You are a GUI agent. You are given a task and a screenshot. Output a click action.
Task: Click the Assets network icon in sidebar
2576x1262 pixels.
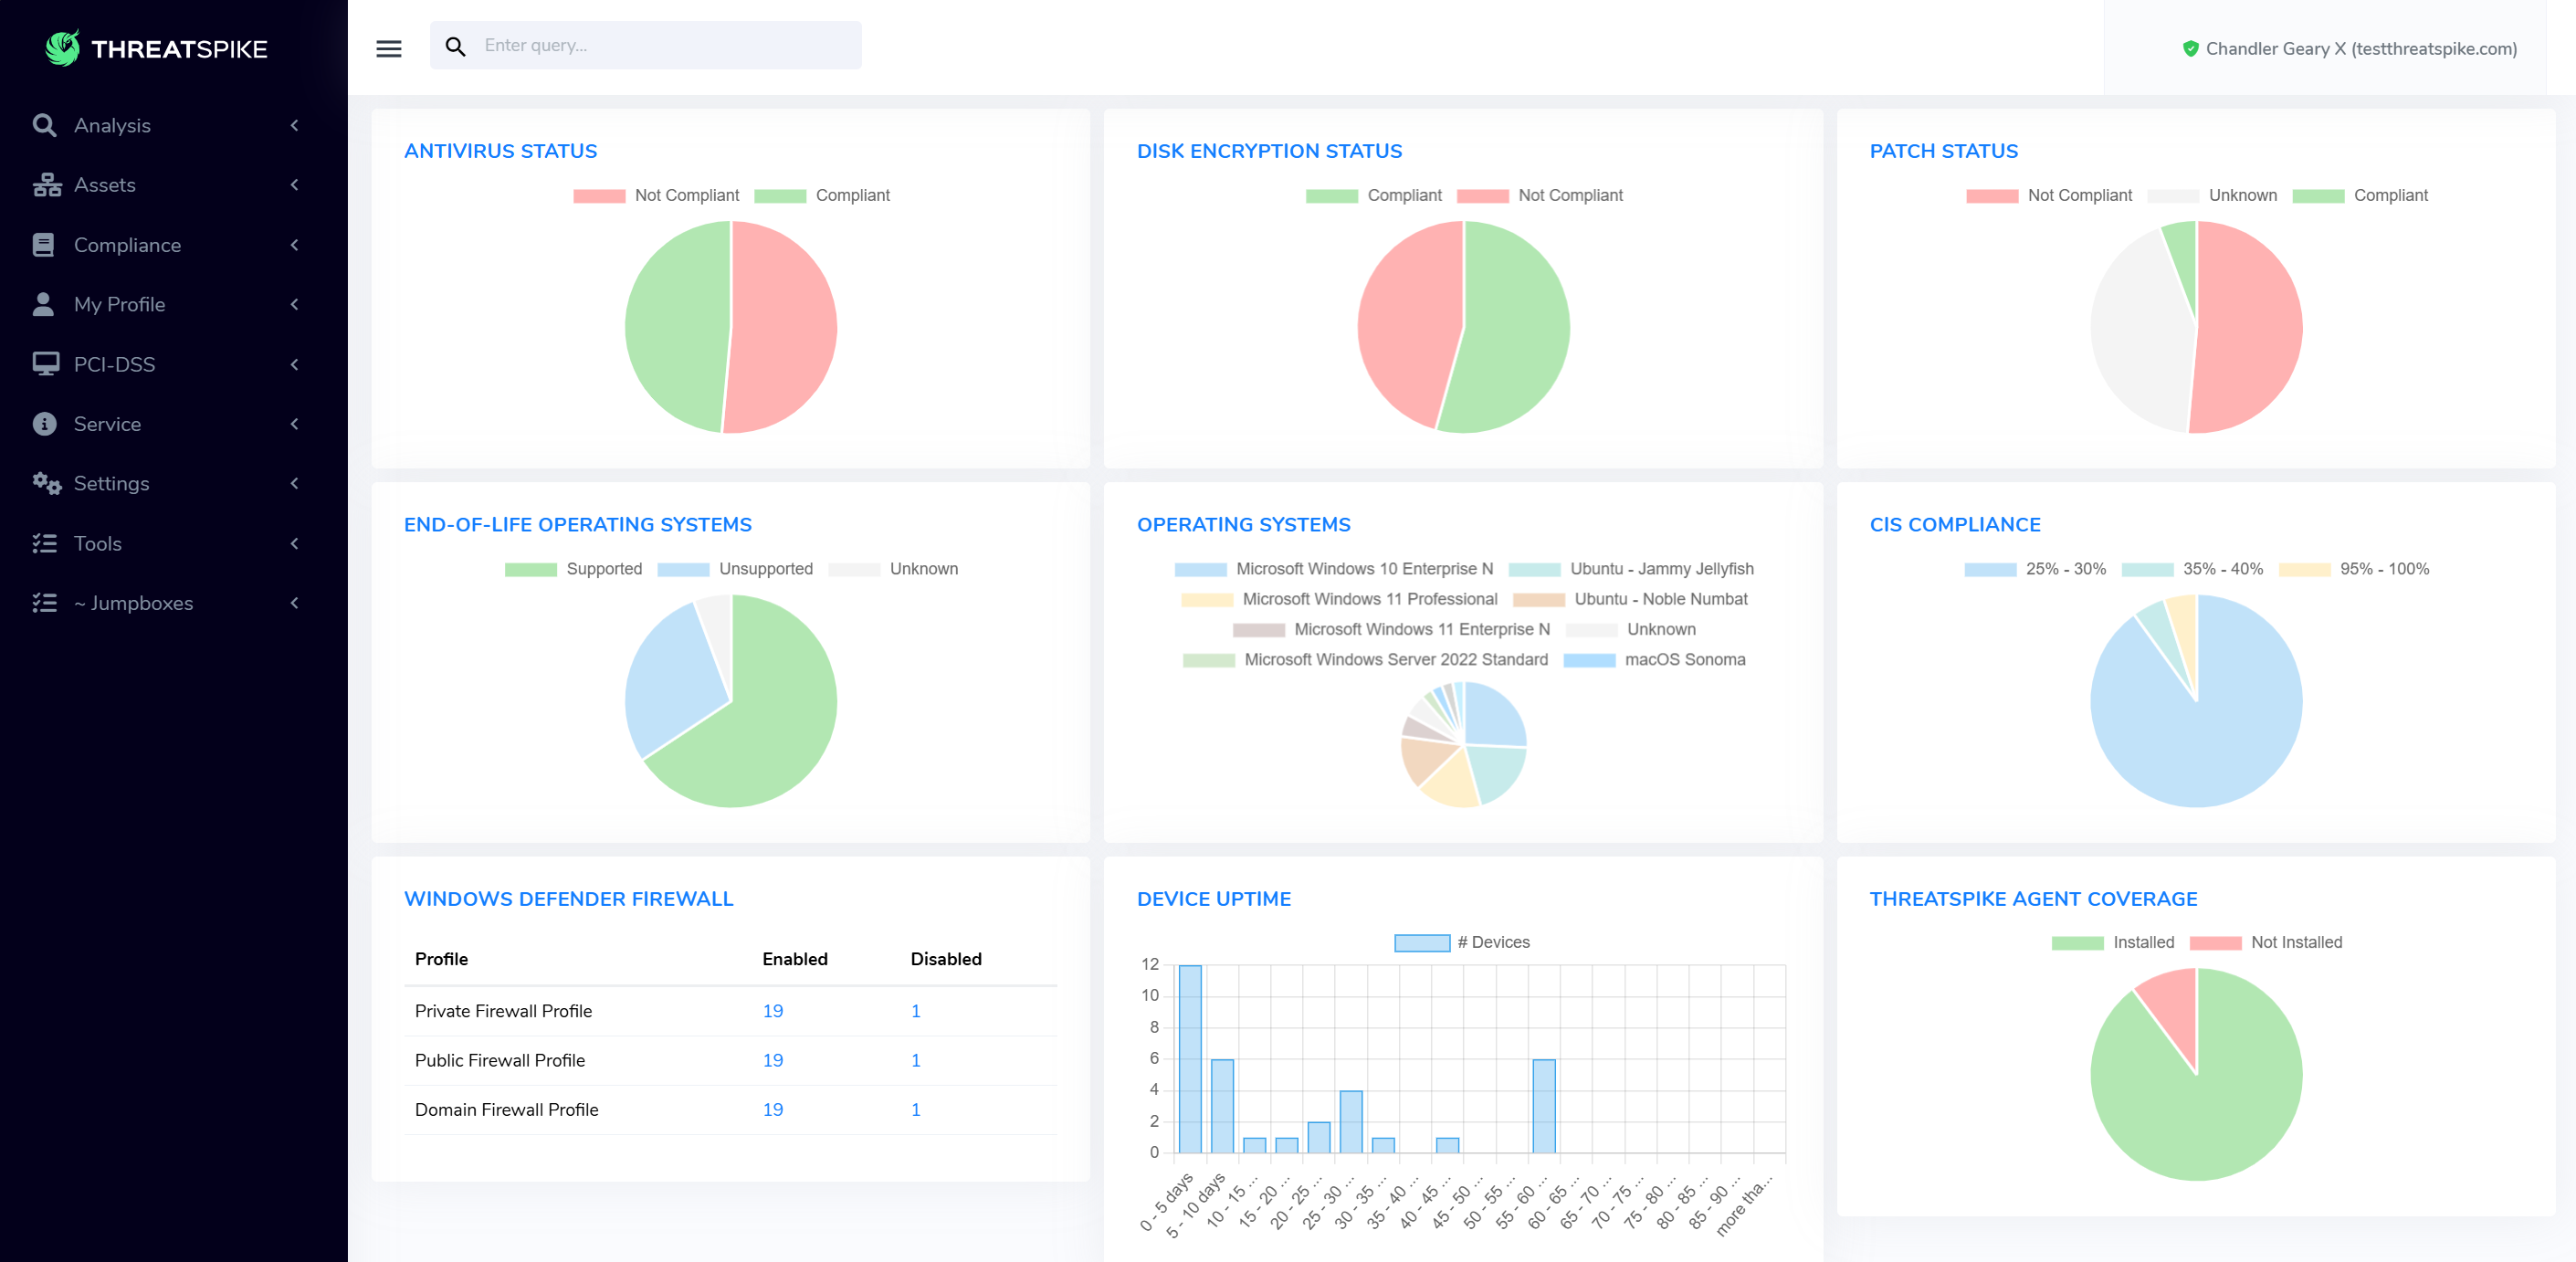coord(45,185)
